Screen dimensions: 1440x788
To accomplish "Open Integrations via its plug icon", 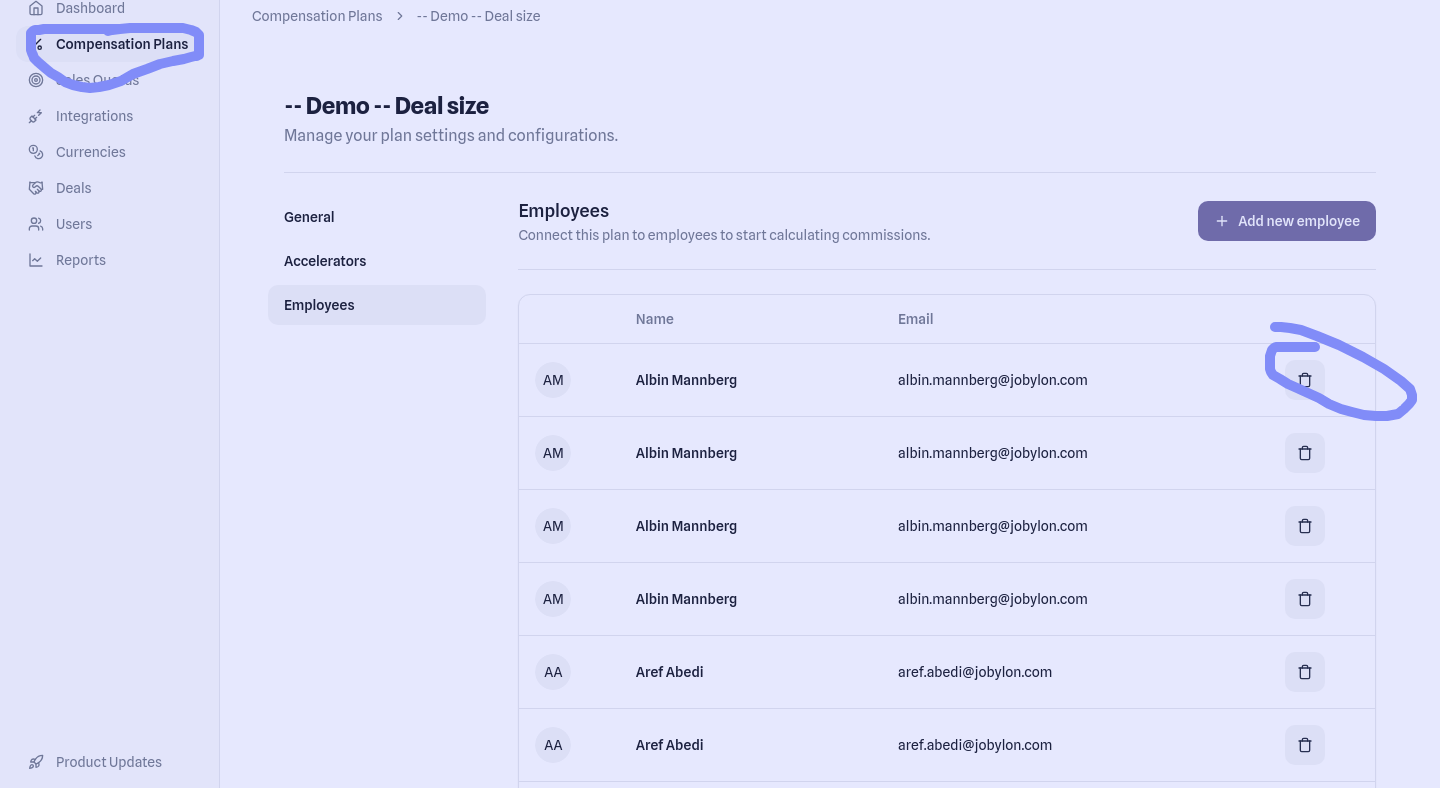I will click(x=36, y=116).
